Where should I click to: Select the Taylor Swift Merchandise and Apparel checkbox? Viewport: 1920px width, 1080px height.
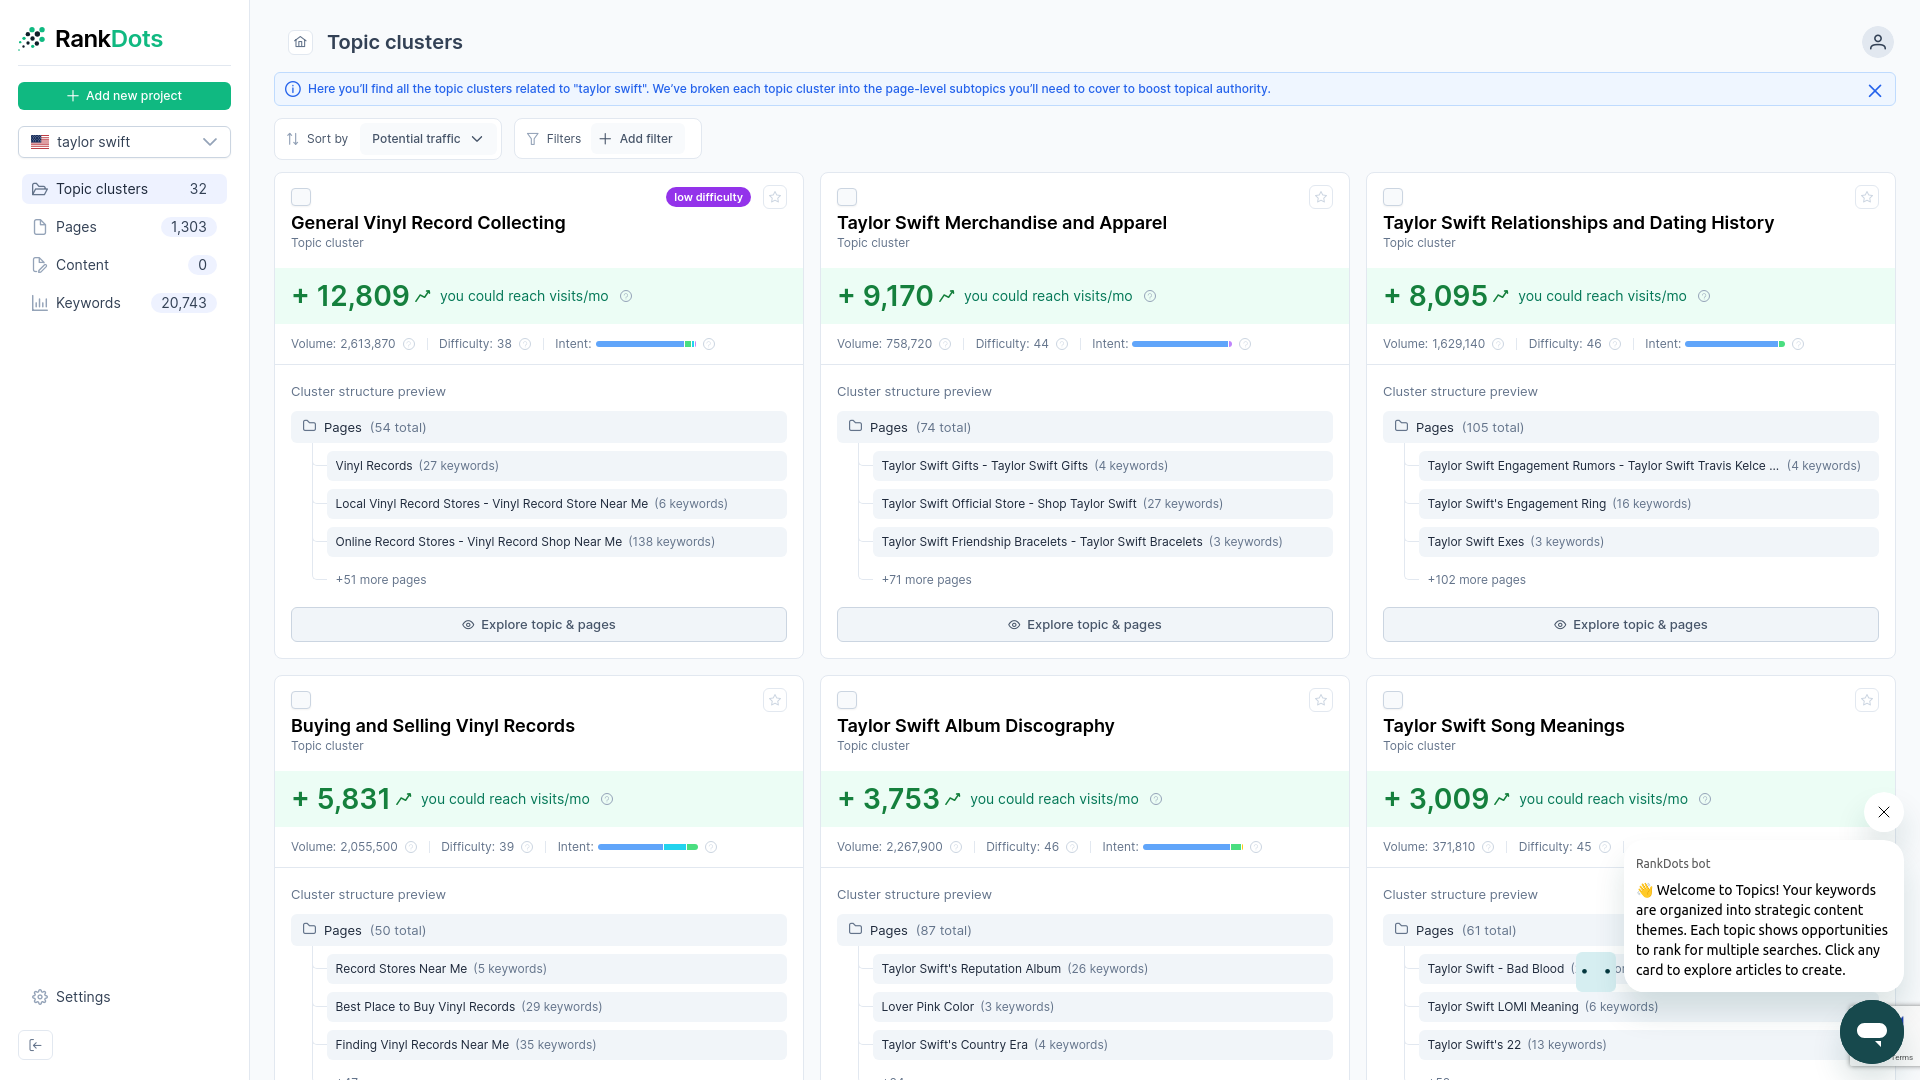pos(847,197)
